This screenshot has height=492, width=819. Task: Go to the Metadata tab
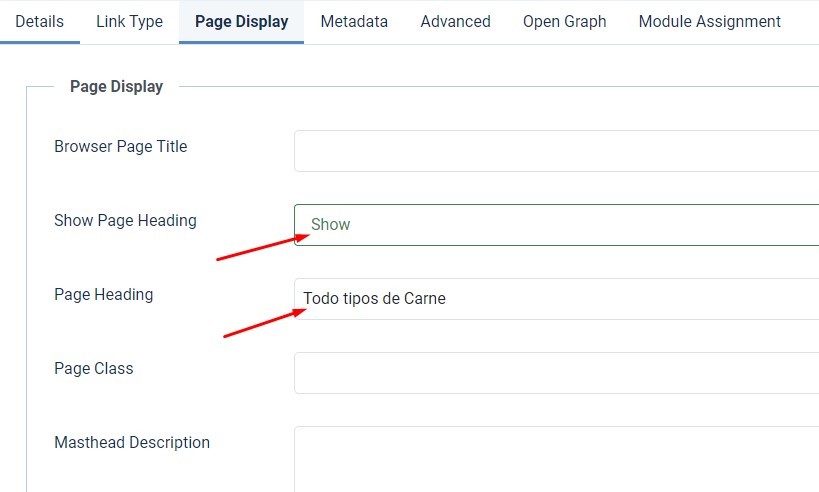click(x=354, y=21)
